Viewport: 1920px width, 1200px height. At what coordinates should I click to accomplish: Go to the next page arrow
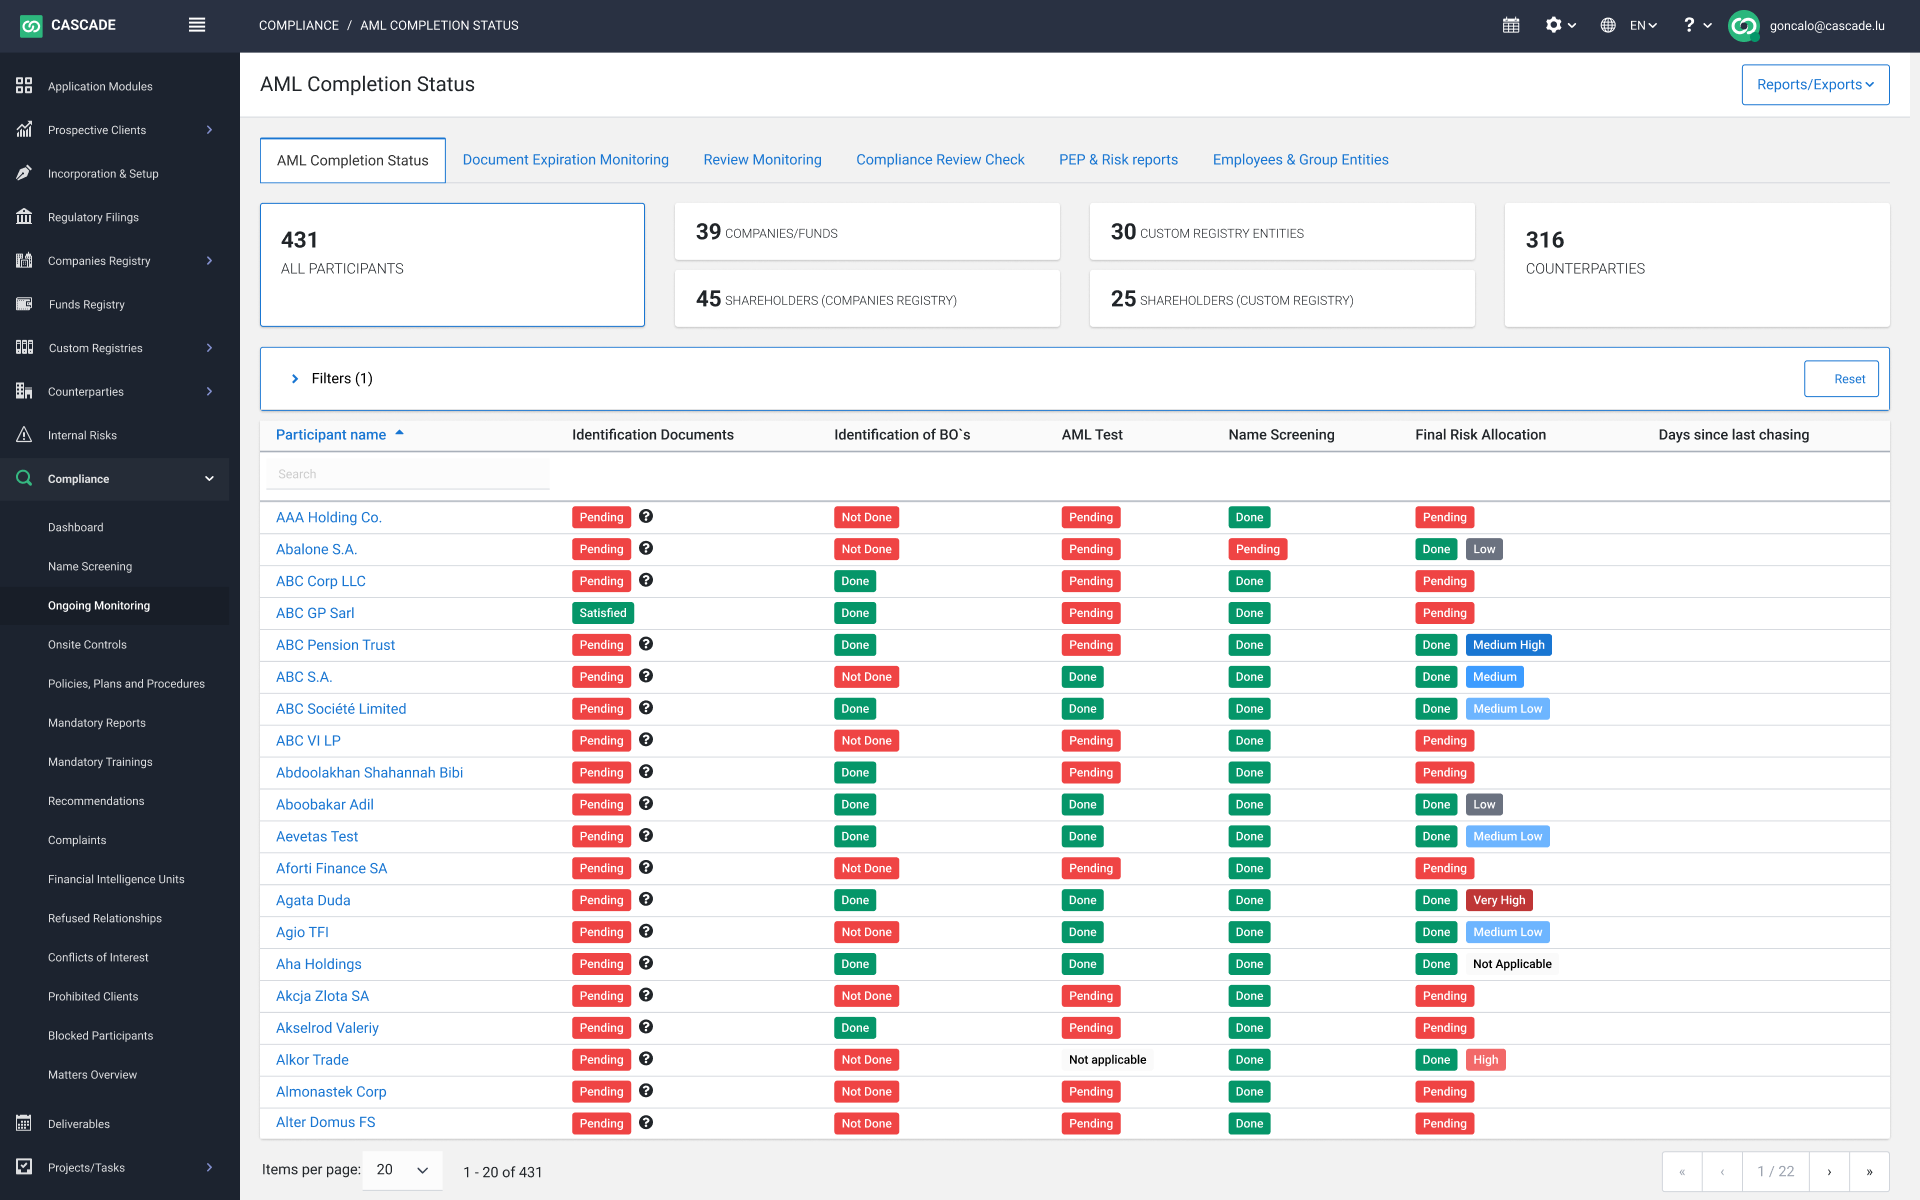tap(1829, 1171)
